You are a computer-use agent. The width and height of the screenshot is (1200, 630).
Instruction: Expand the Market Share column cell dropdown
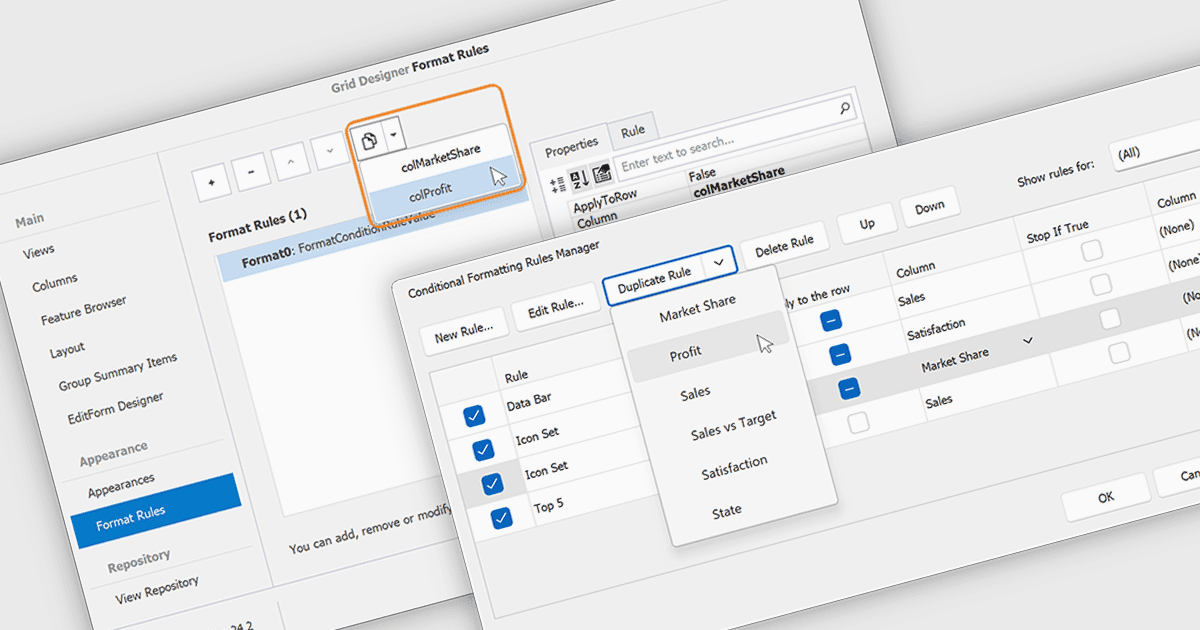1027,340
